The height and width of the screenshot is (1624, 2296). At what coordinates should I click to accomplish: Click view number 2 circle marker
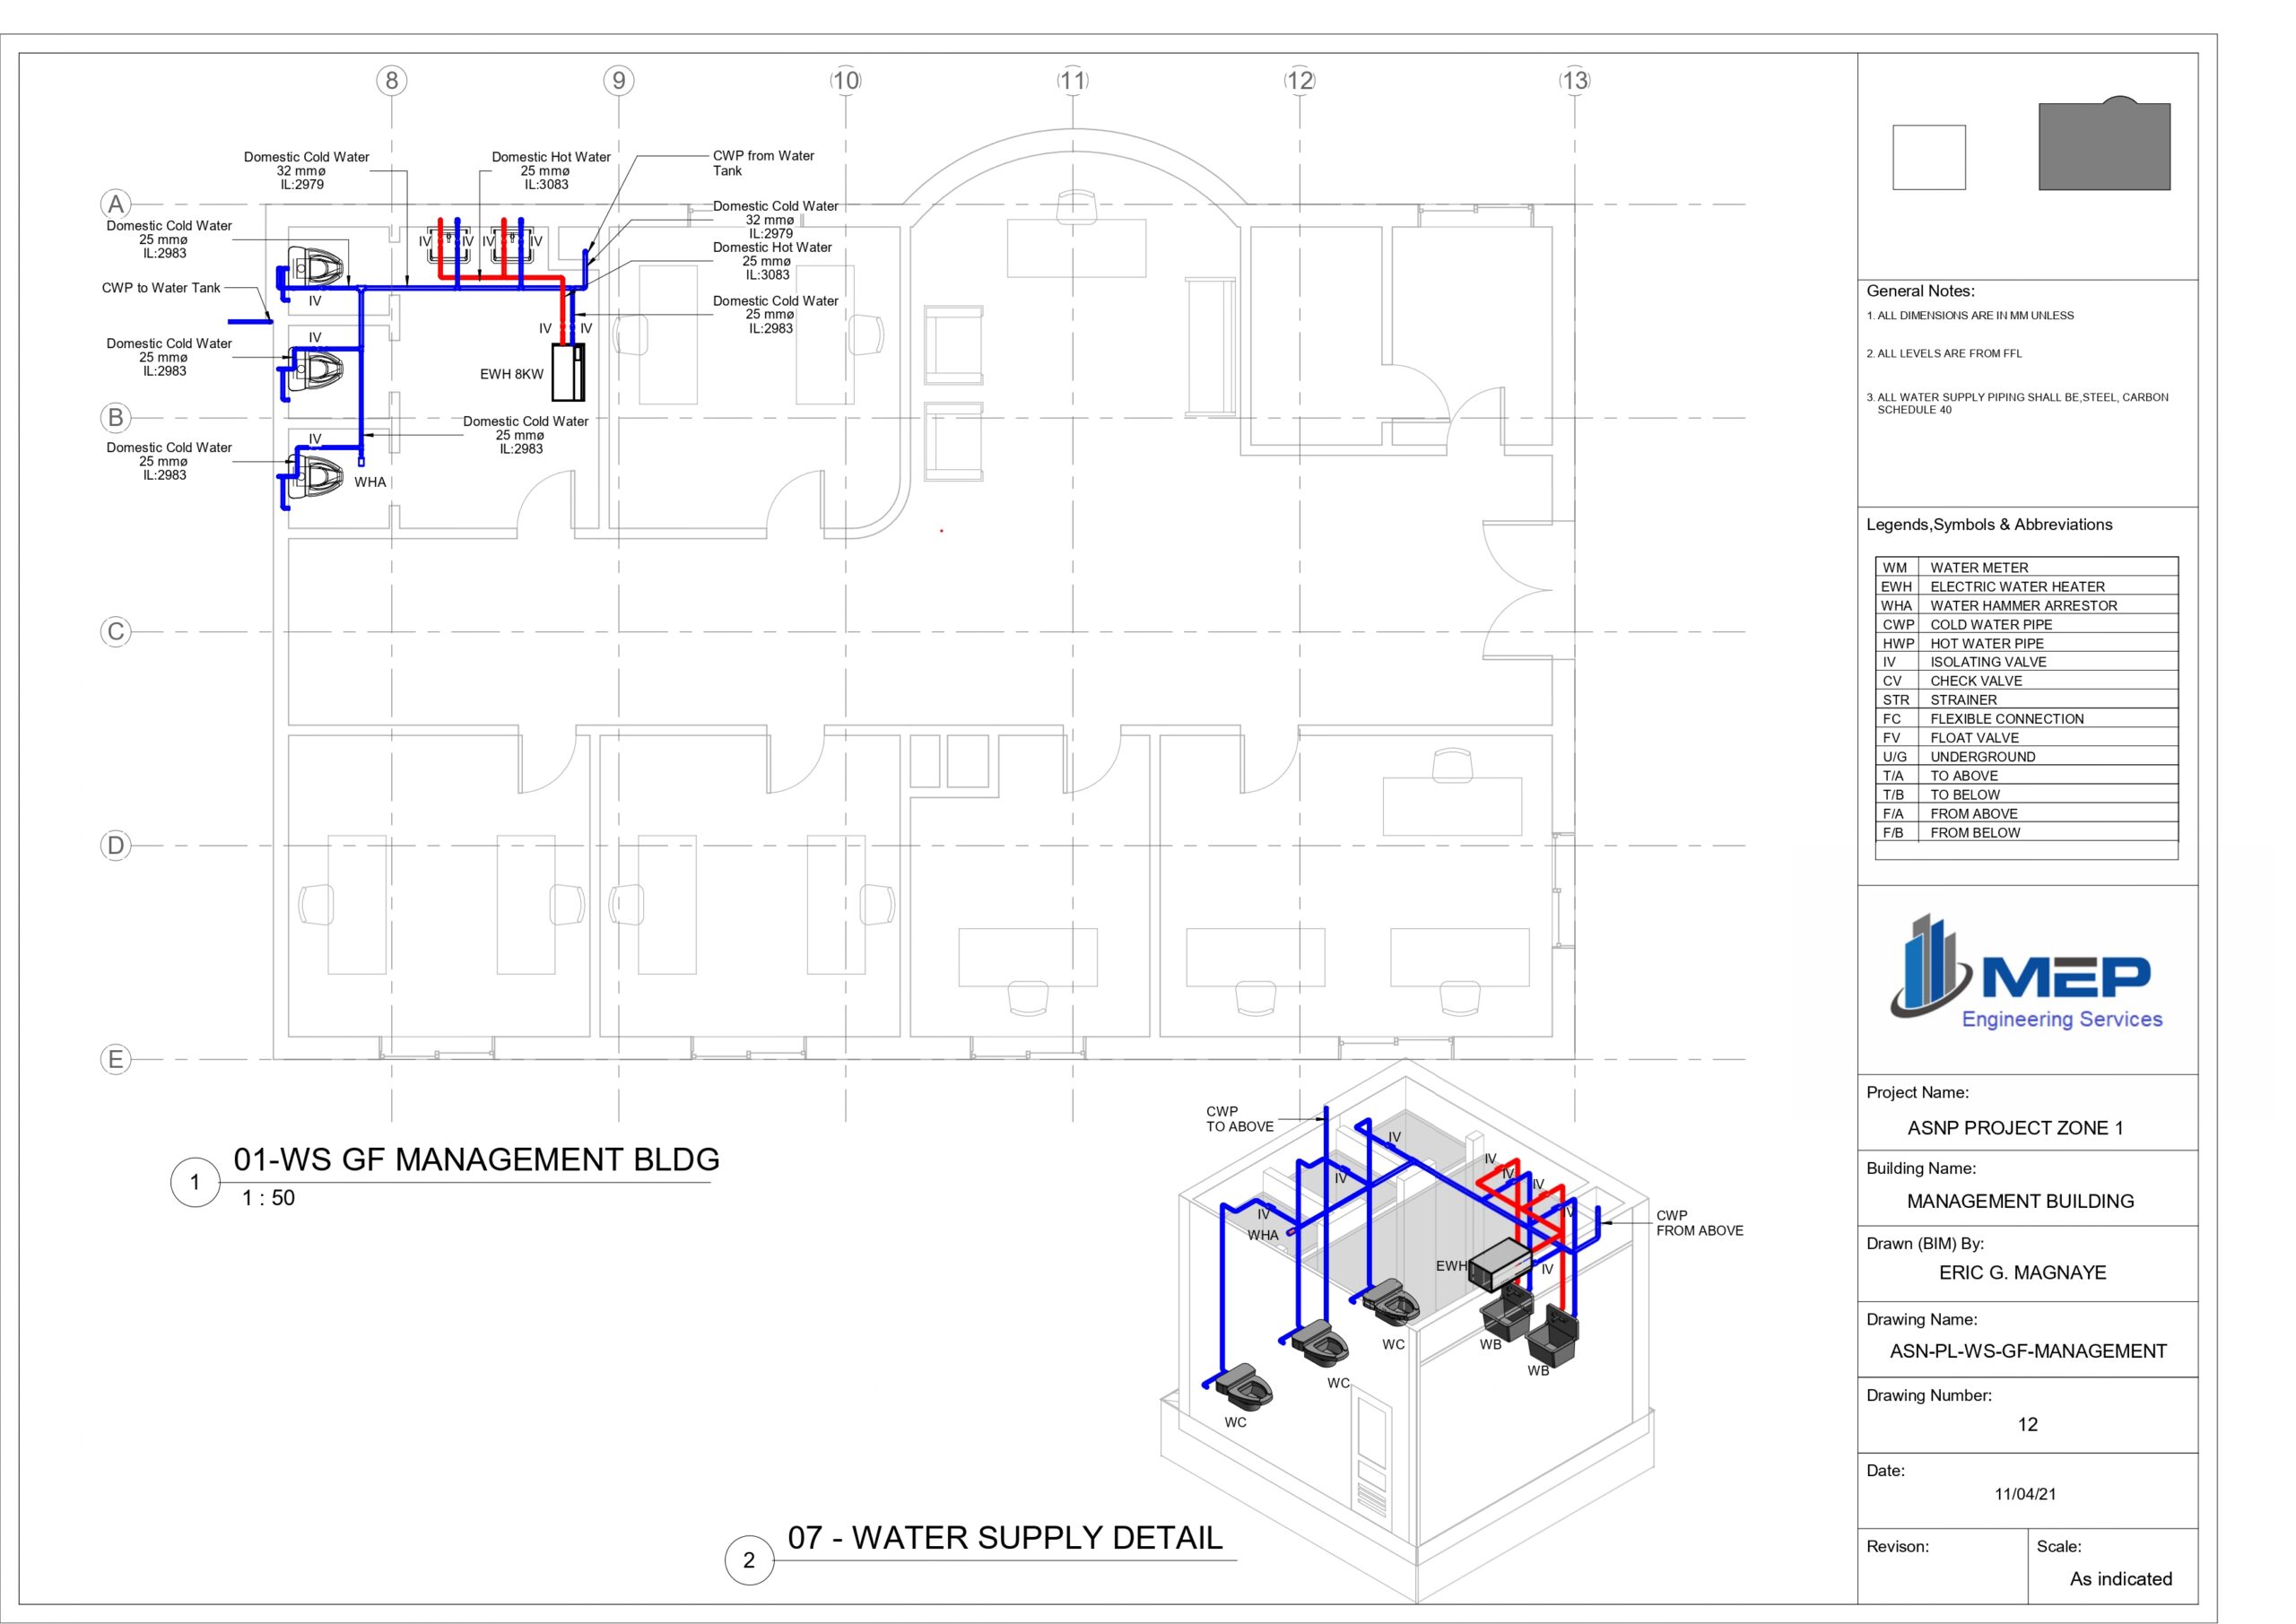[x=749, y=1560]
